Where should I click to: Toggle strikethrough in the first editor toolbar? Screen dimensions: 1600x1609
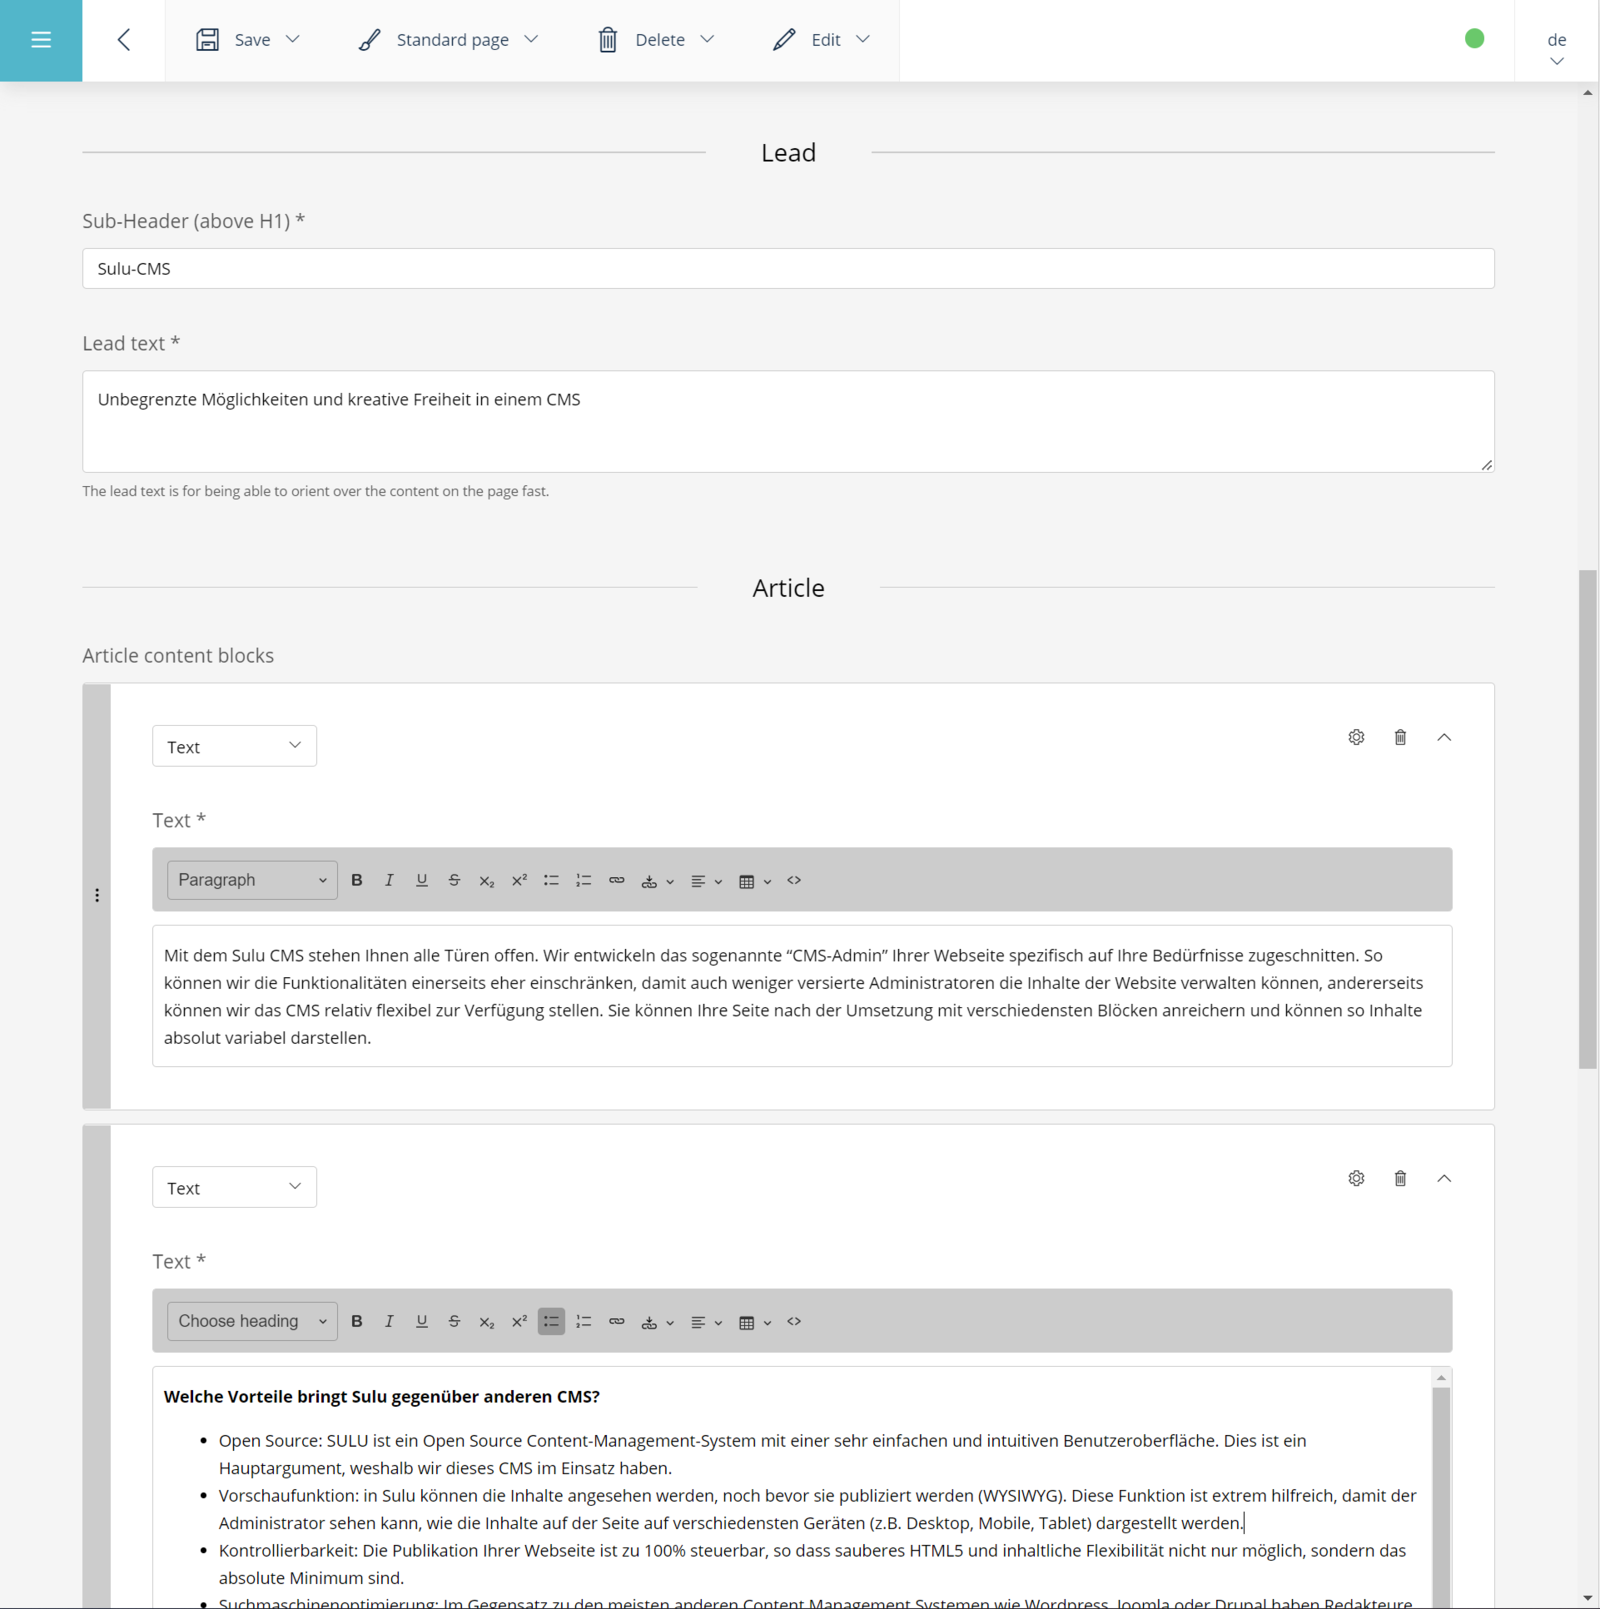pyautogui.click(x=454, y=880)
